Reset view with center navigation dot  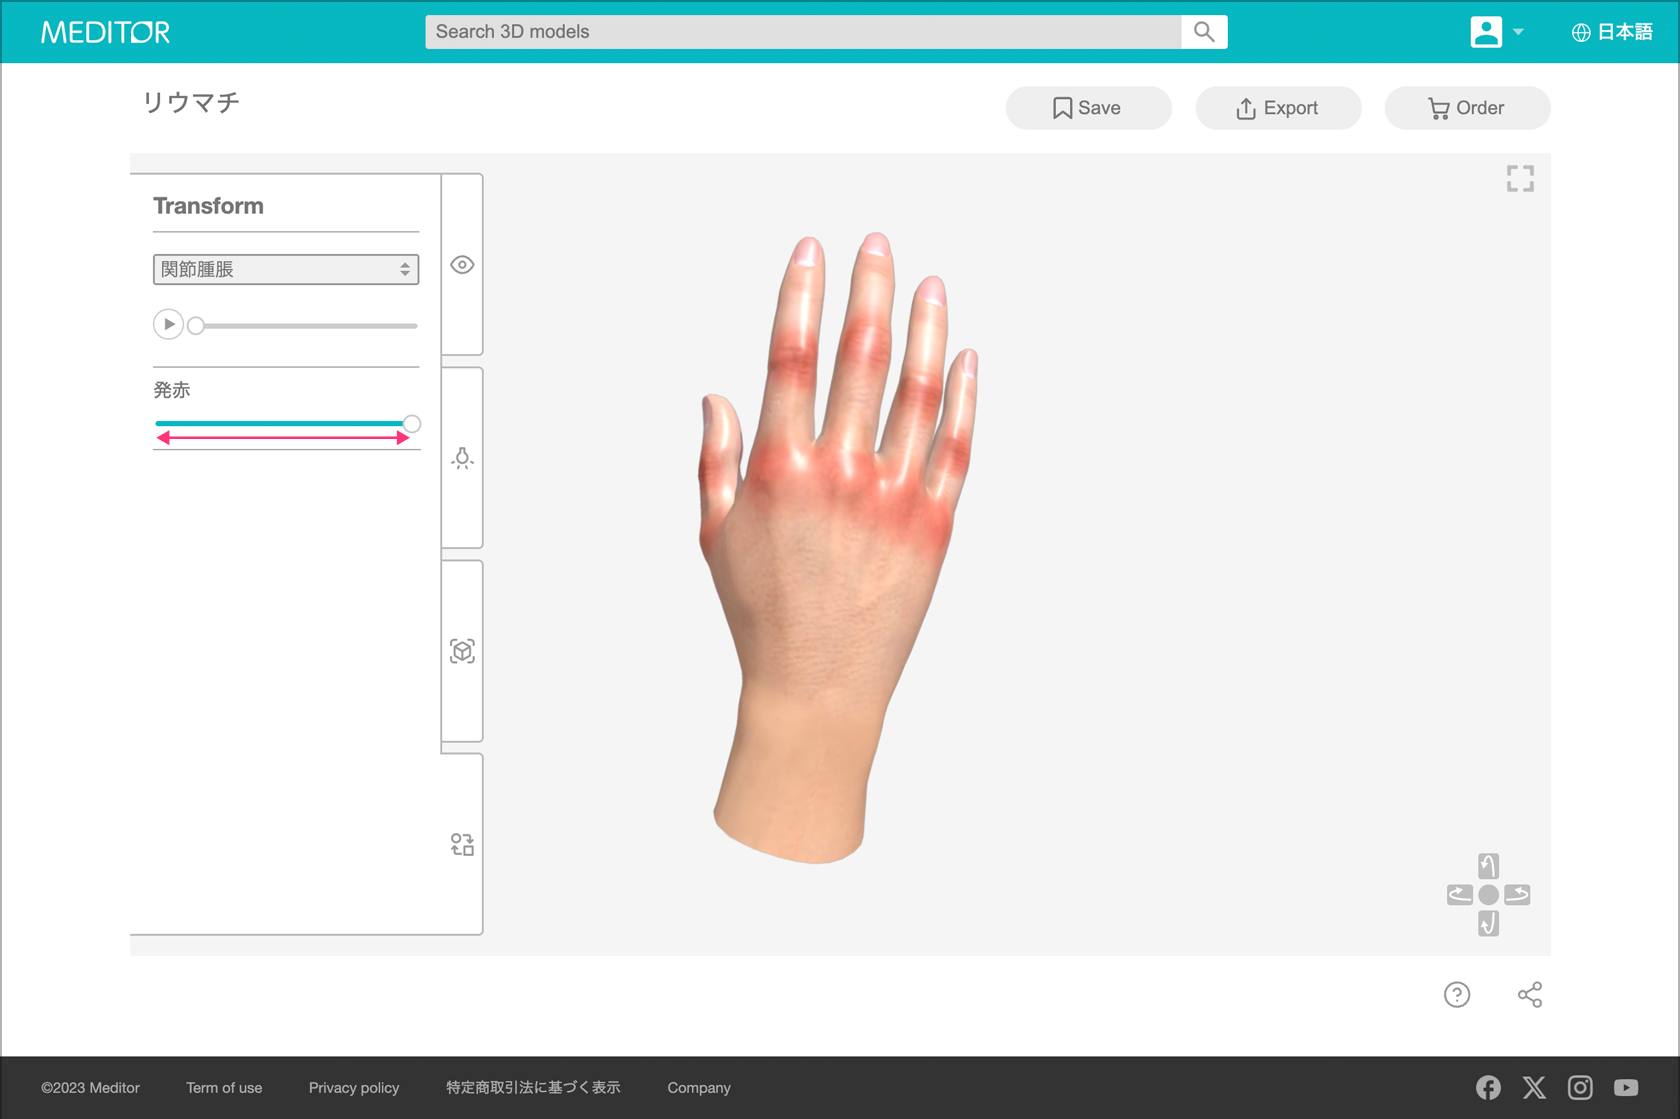pos(1488,895)
